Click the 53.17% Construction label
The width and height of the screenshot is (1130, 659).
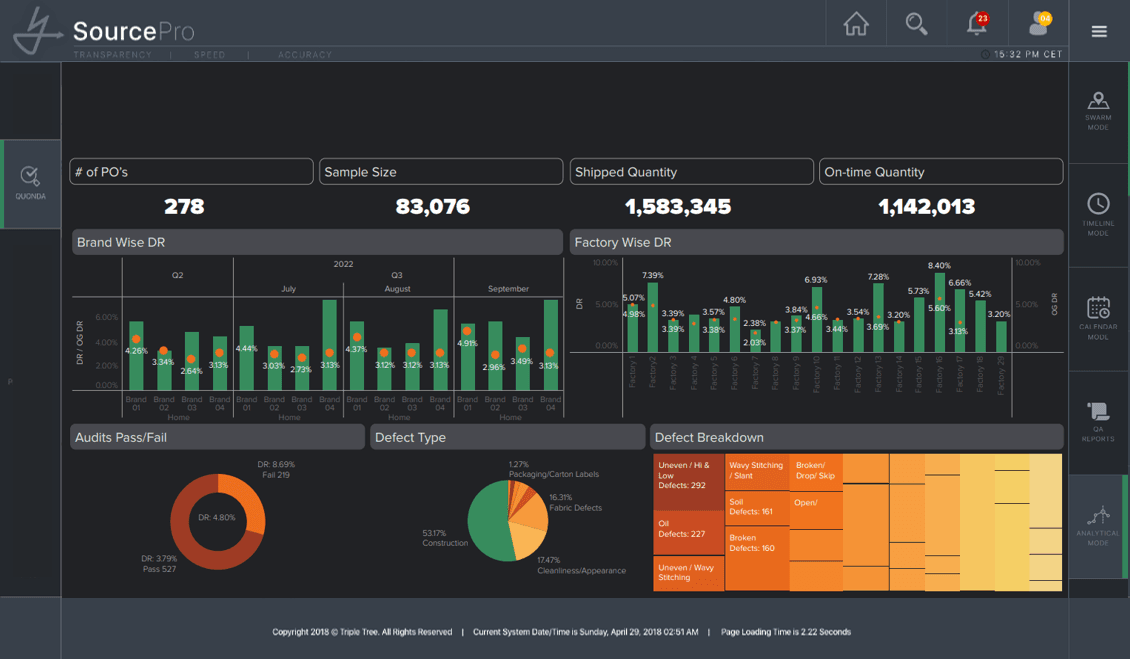pyautogui.click(x=445, y=538)
